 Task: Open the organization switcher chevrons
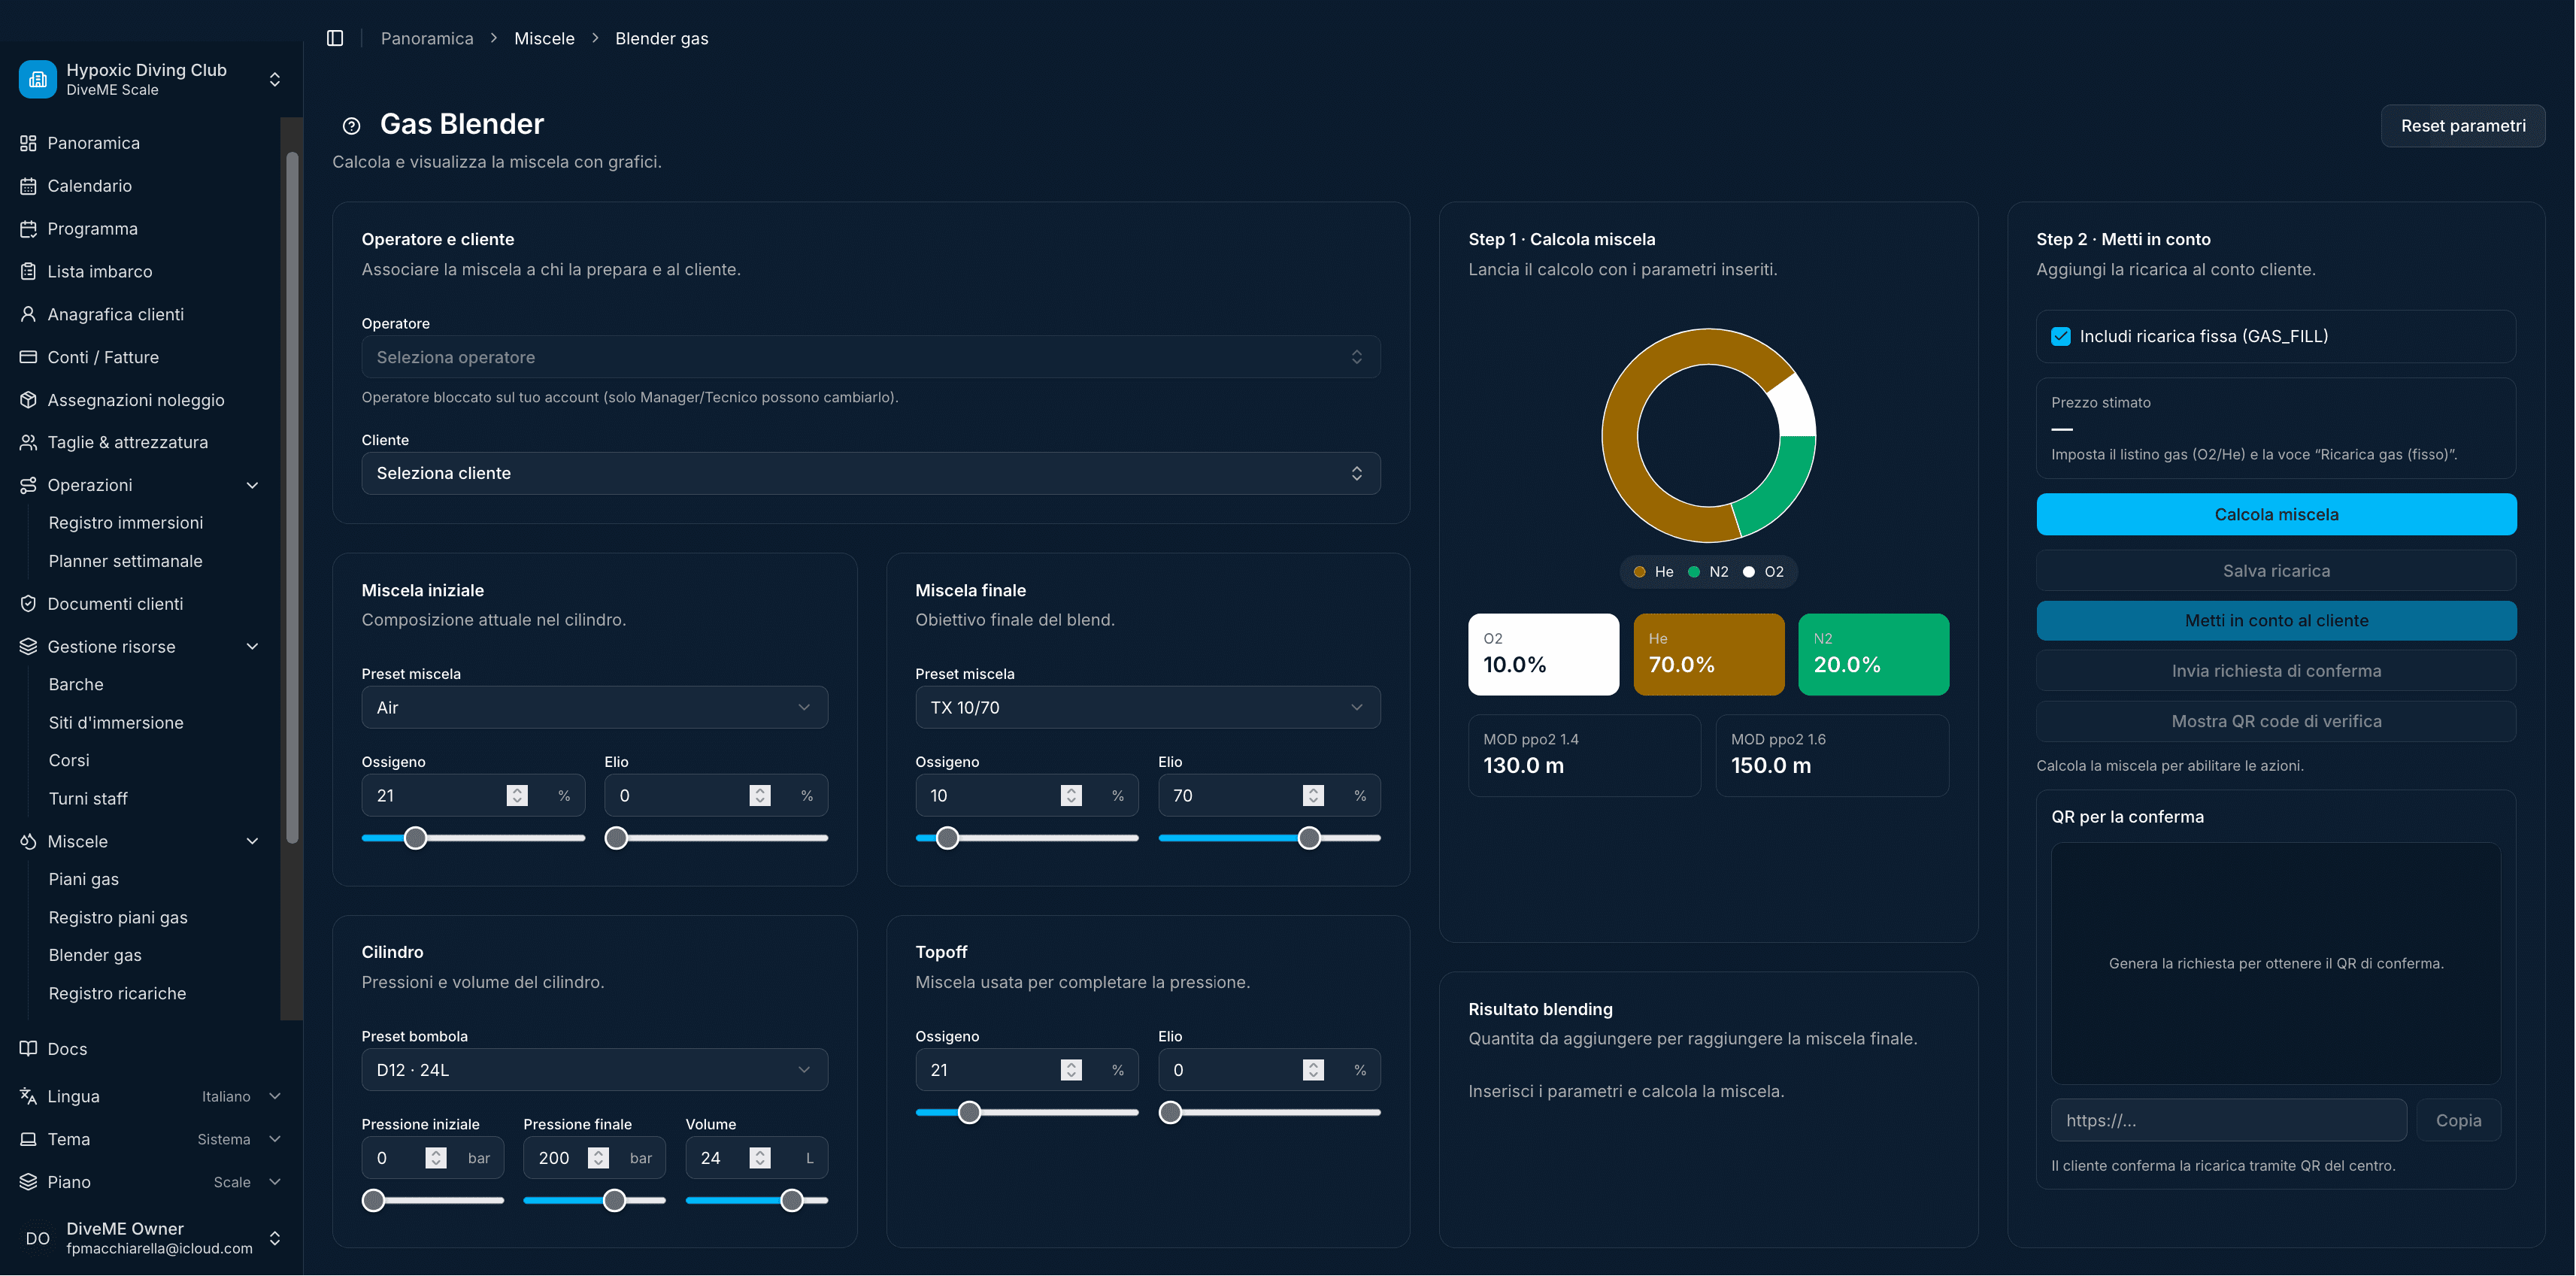[275, 79]
